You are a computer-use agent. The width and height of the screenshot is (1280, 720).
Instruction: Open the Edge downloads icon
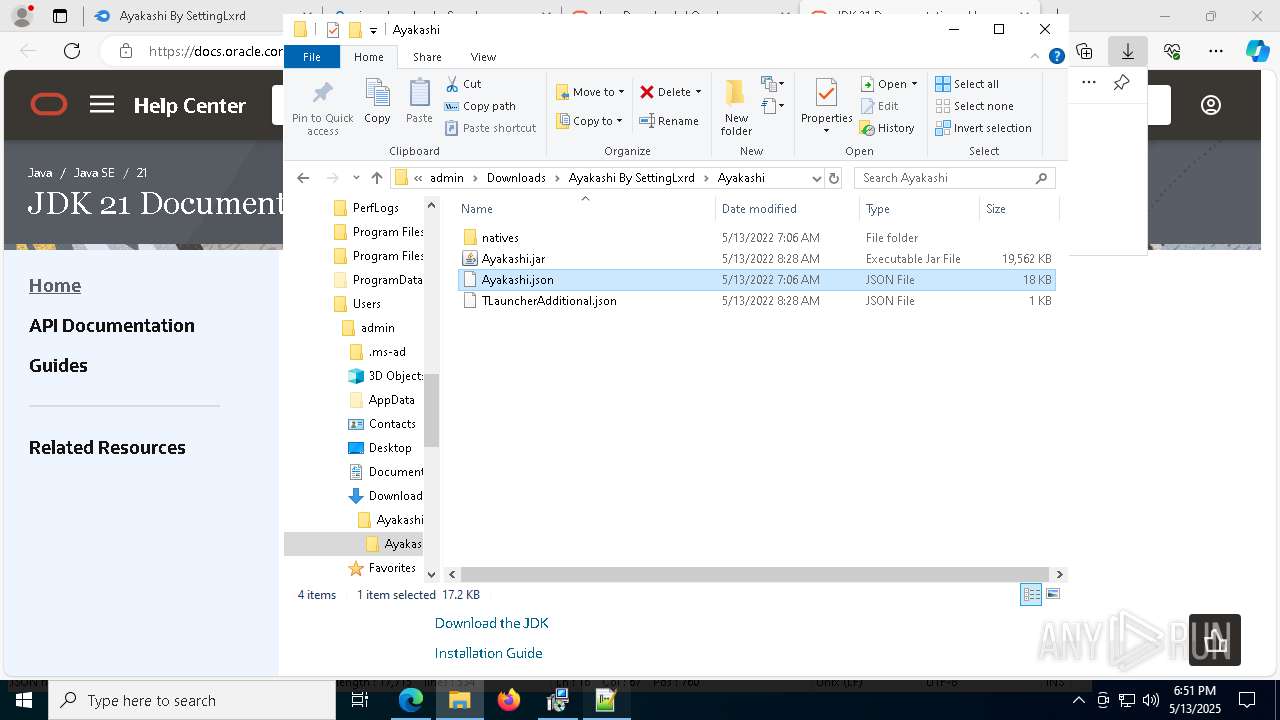(1127, 51)
